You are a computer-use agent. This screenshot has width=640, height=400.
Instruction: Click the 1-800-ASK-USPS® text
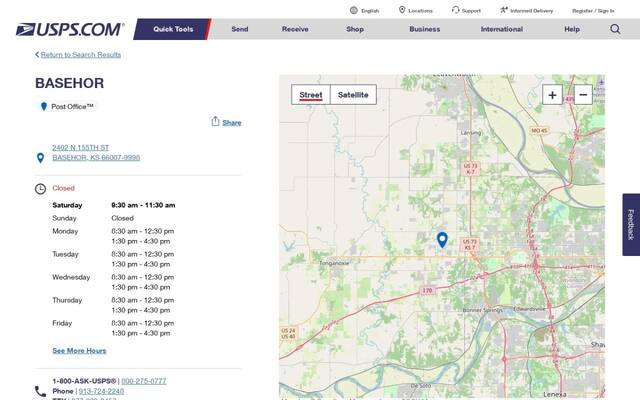(x=84, y=381)
